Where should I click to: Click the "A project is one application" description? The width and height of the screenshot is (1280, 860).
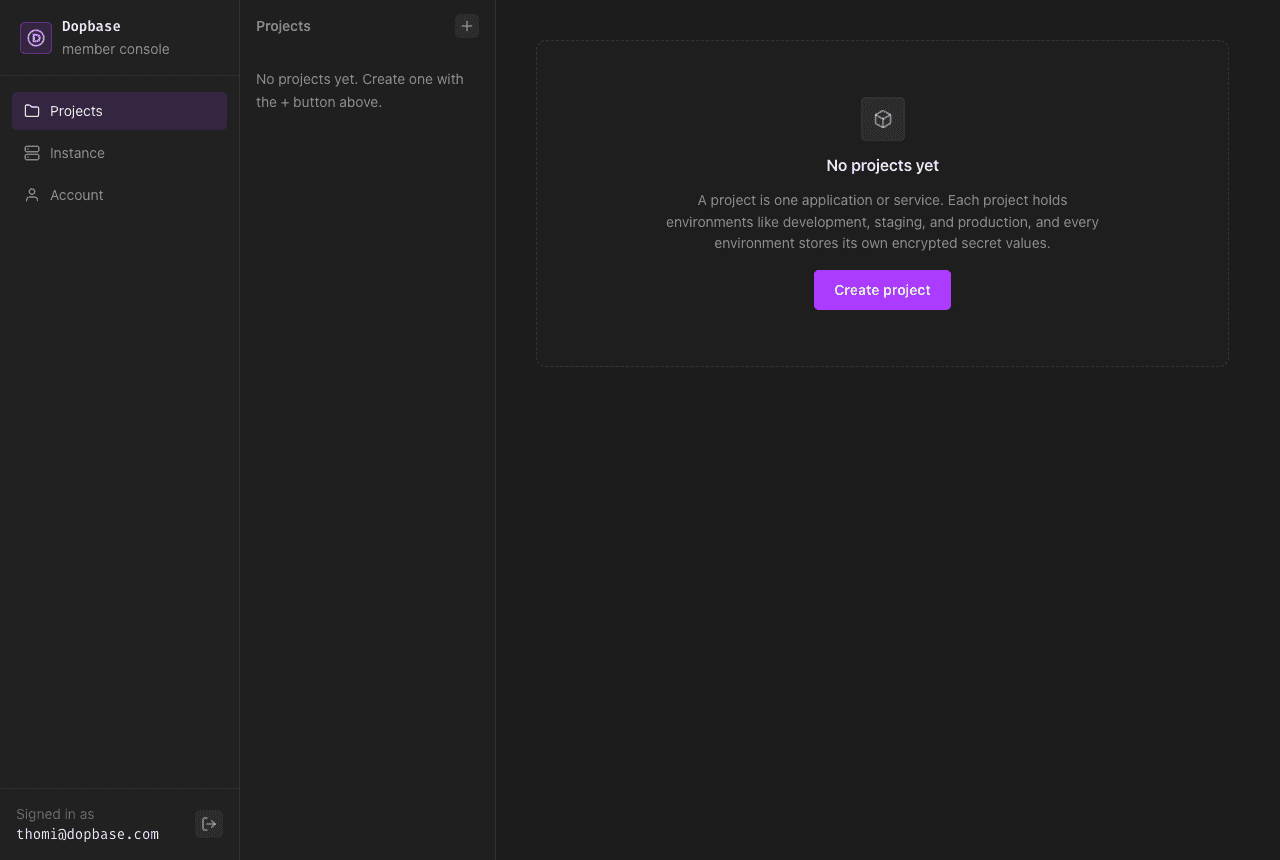coord(883,221)
